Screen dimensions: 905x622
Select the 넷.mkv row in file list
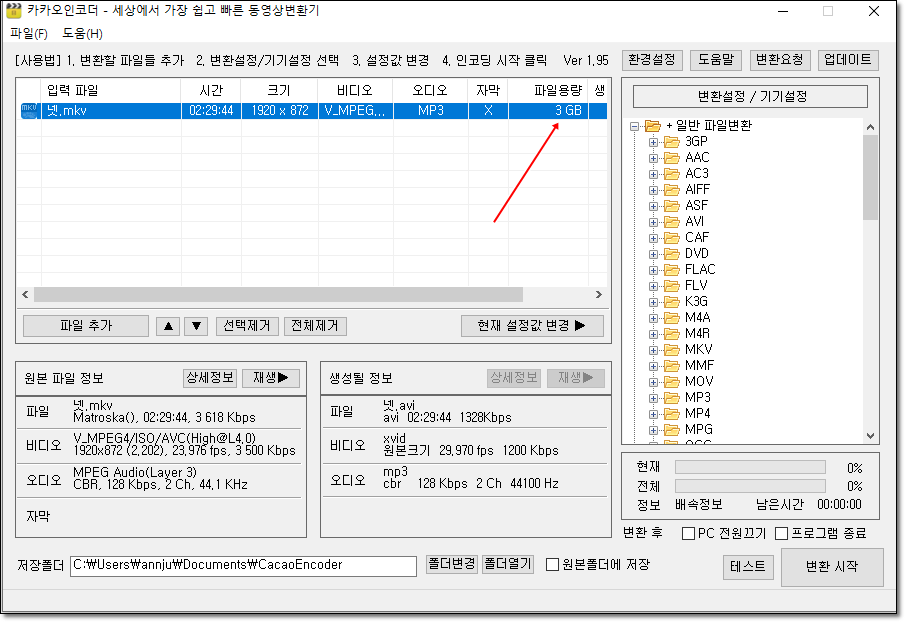pos(313,111)
